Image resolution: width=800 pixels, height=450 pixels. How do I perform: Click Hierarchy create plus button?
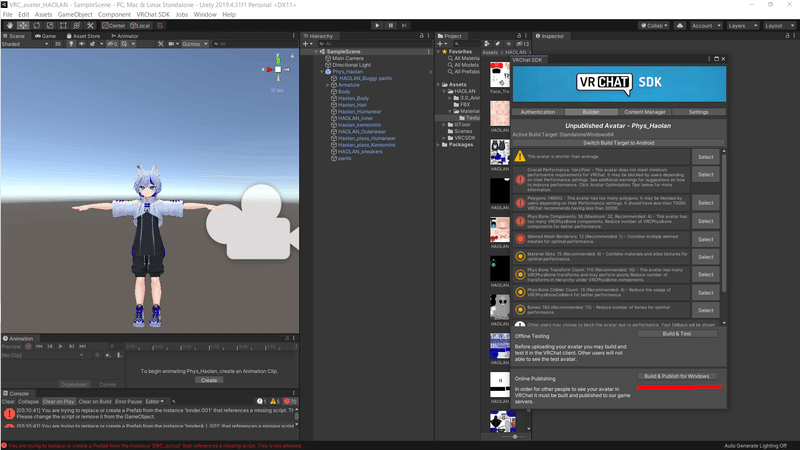click(x=307, y=44)
